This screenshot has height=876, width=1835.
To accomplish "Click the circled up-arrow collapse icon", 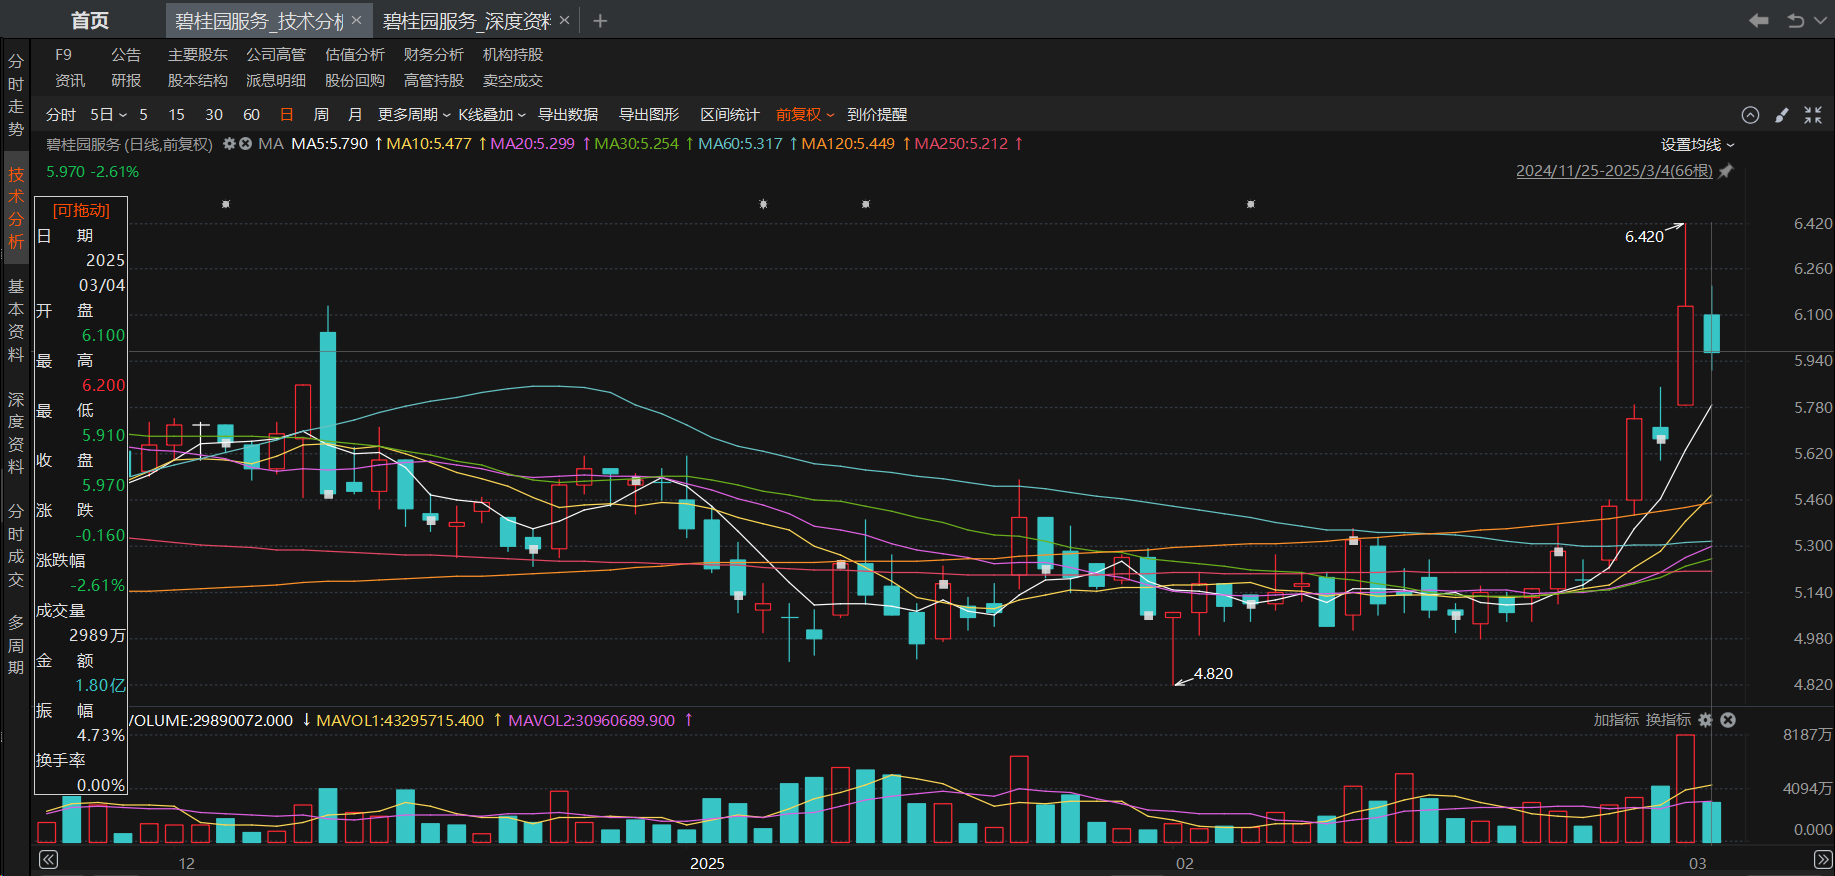I will pyautogui.click(x=1750, y=115).
